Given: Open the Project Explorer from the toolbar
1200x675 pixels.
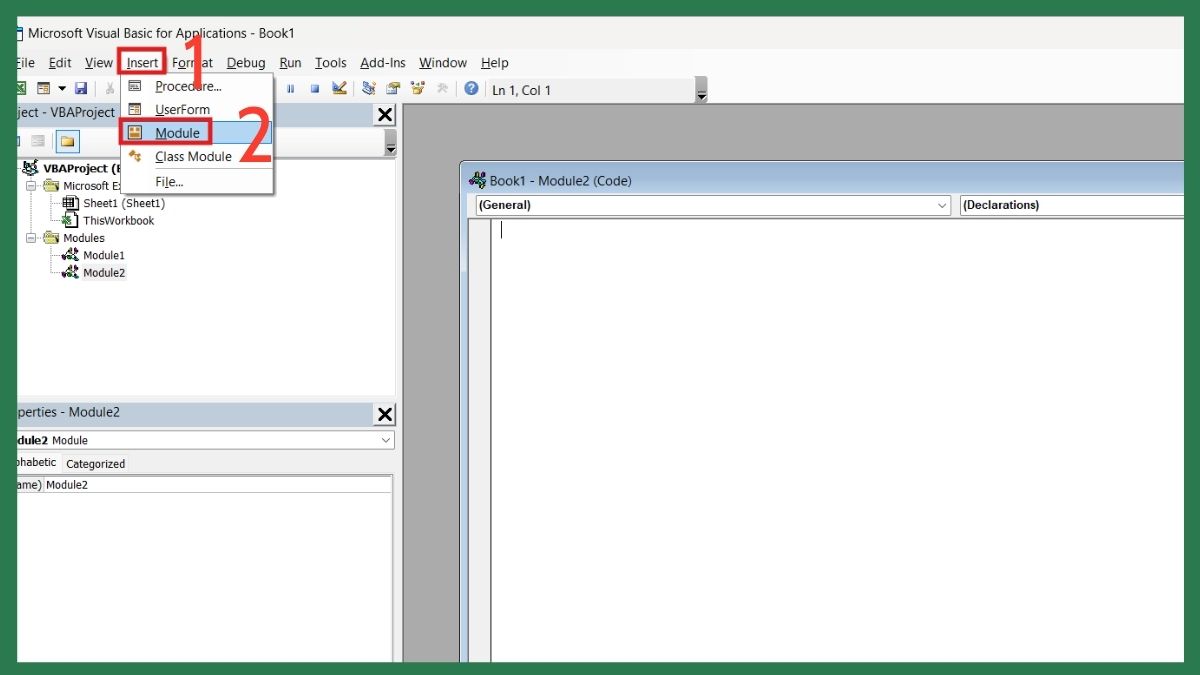Looking at the screenshot, I should [x=368, y=88].
